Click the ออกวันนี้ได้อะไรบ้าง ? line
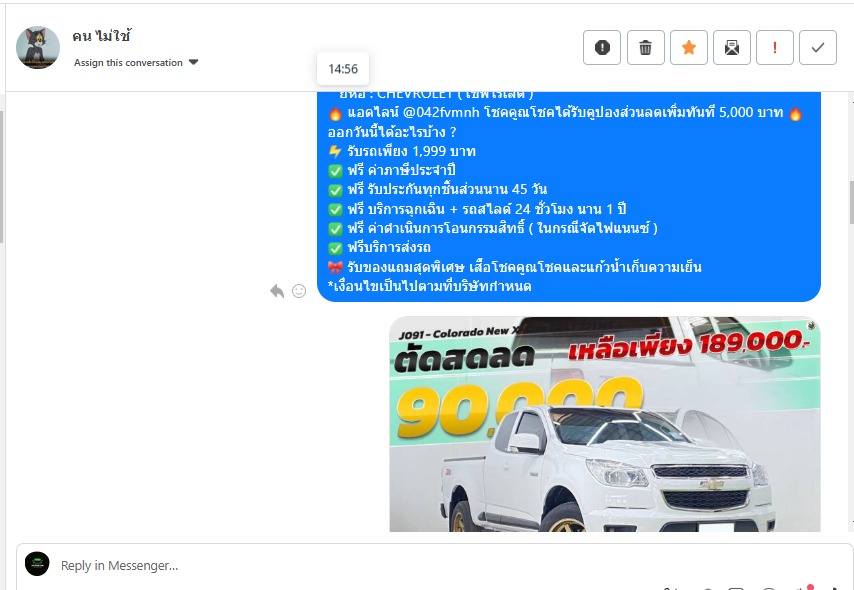The image size is (854, 590). [x=392, y=132]
